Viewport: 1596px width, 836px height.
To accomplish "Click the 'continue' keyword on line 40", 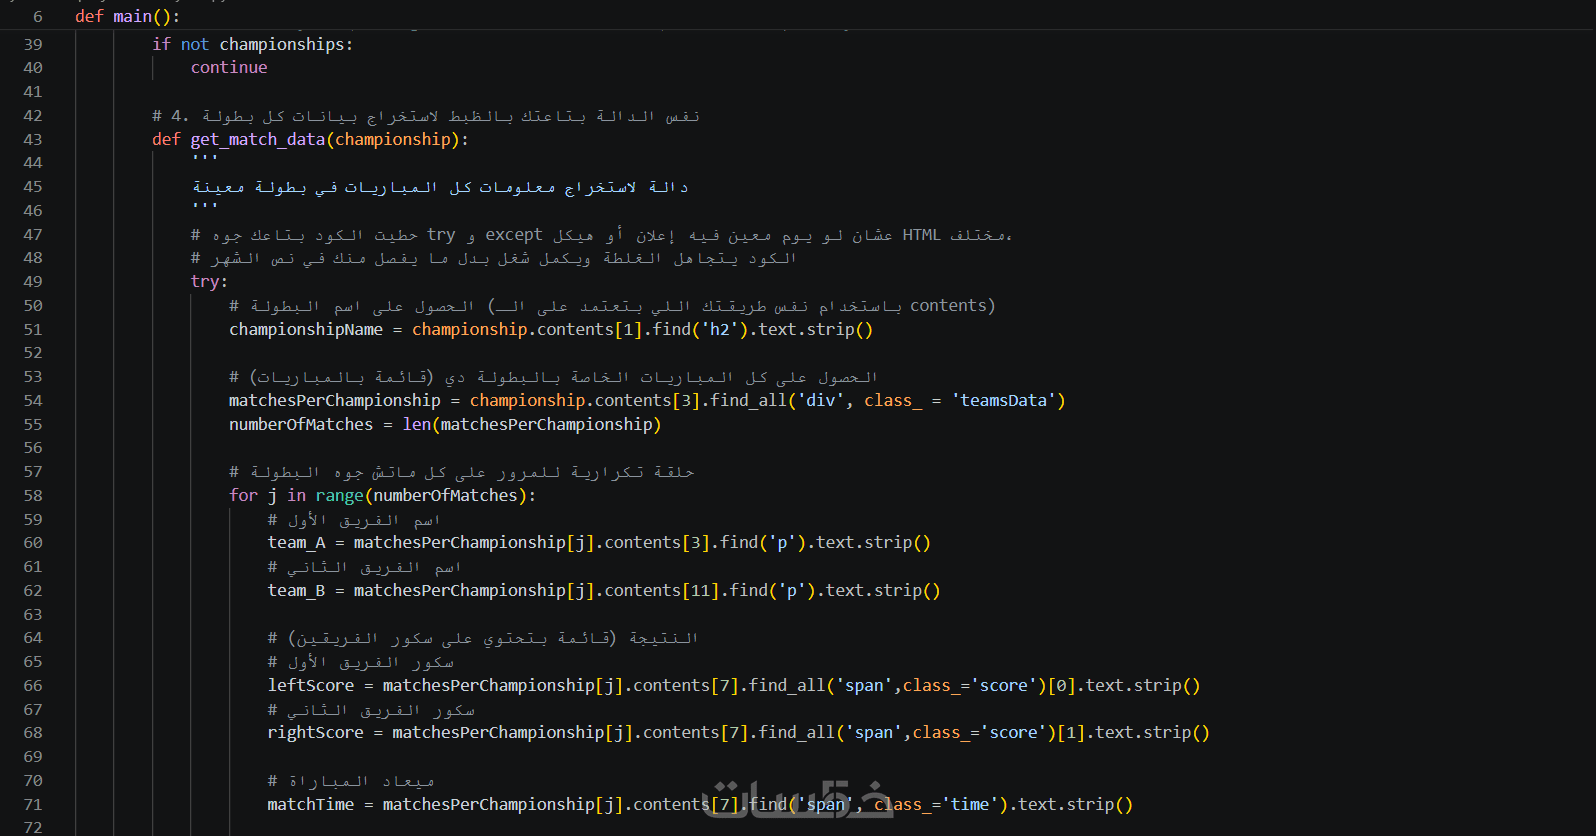I will point(229,67).
